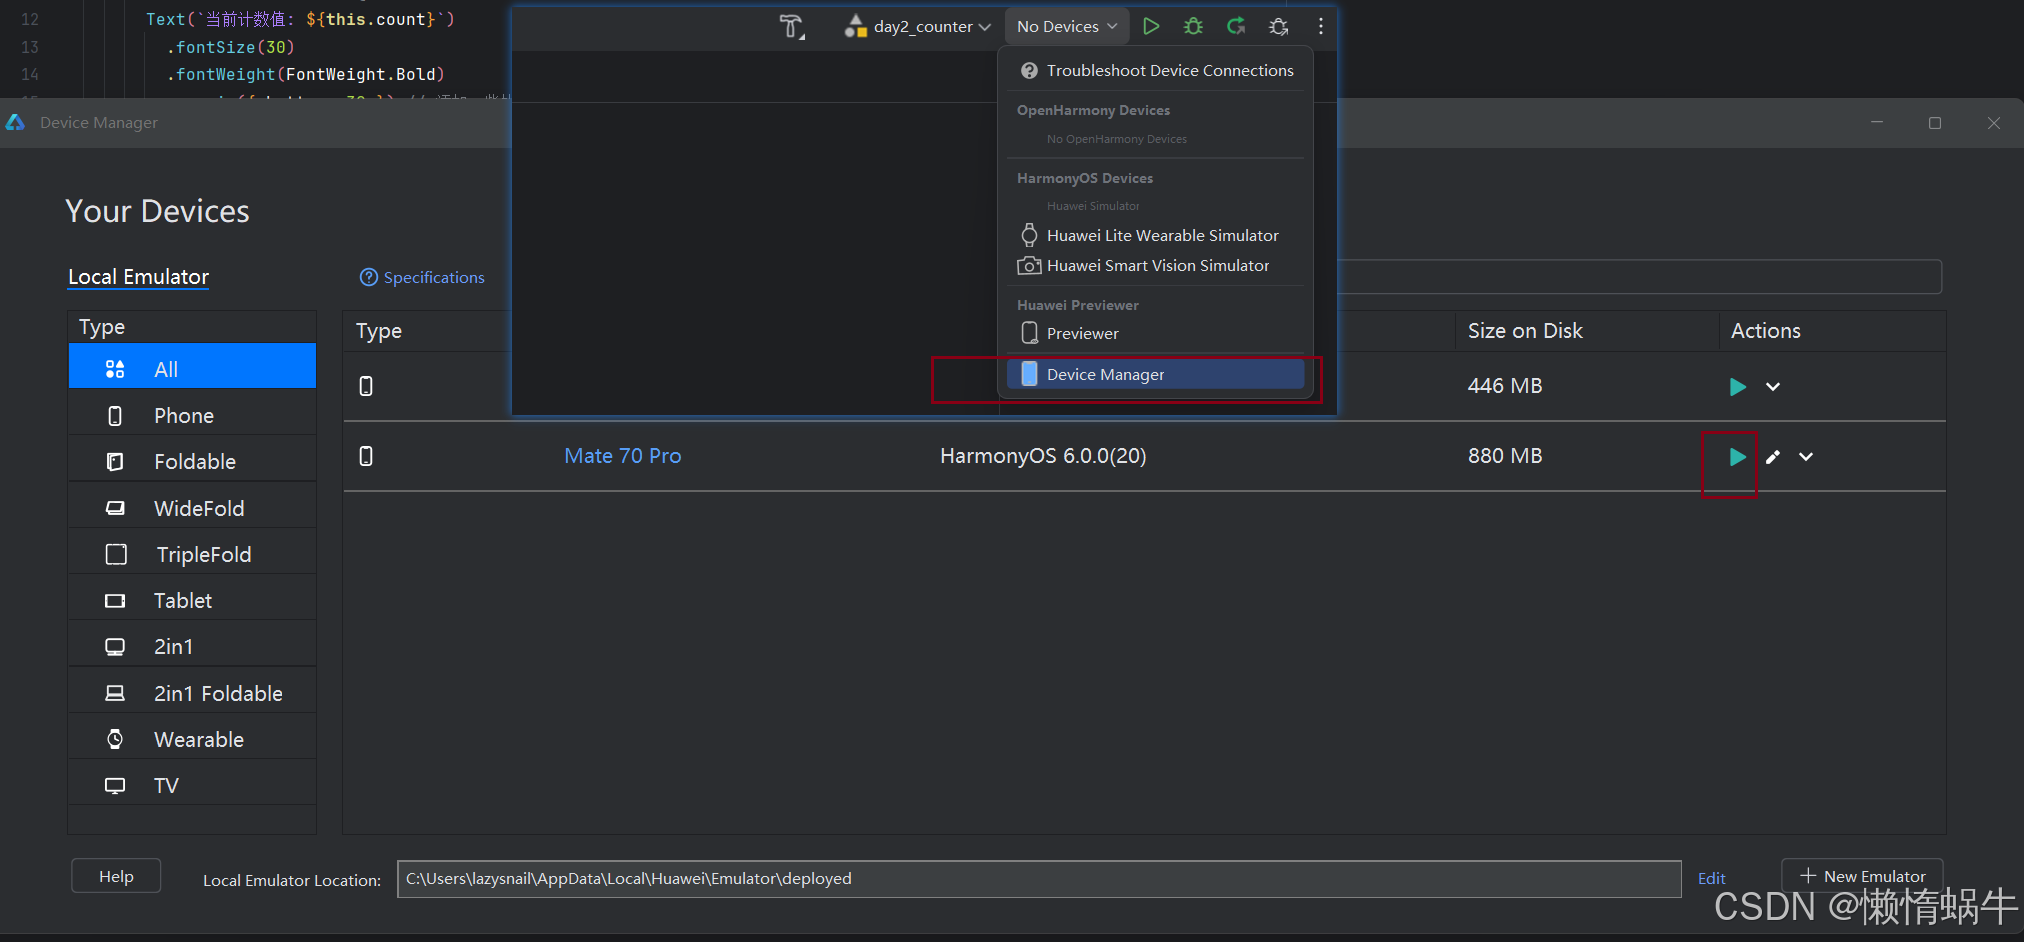Click Edit link for emulator location
Screen dimensions: 2024x942
click(1711, 878)
